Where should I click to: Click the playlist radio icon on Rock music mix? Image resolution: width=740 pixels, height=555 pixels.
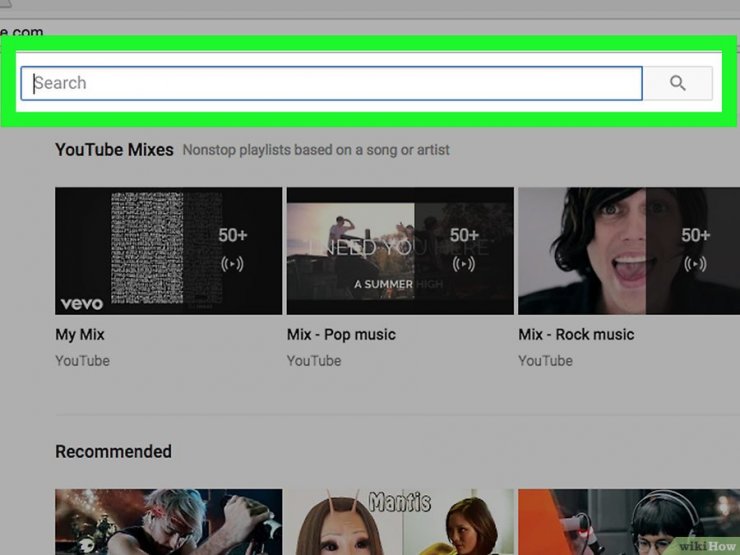coord(695,263)
